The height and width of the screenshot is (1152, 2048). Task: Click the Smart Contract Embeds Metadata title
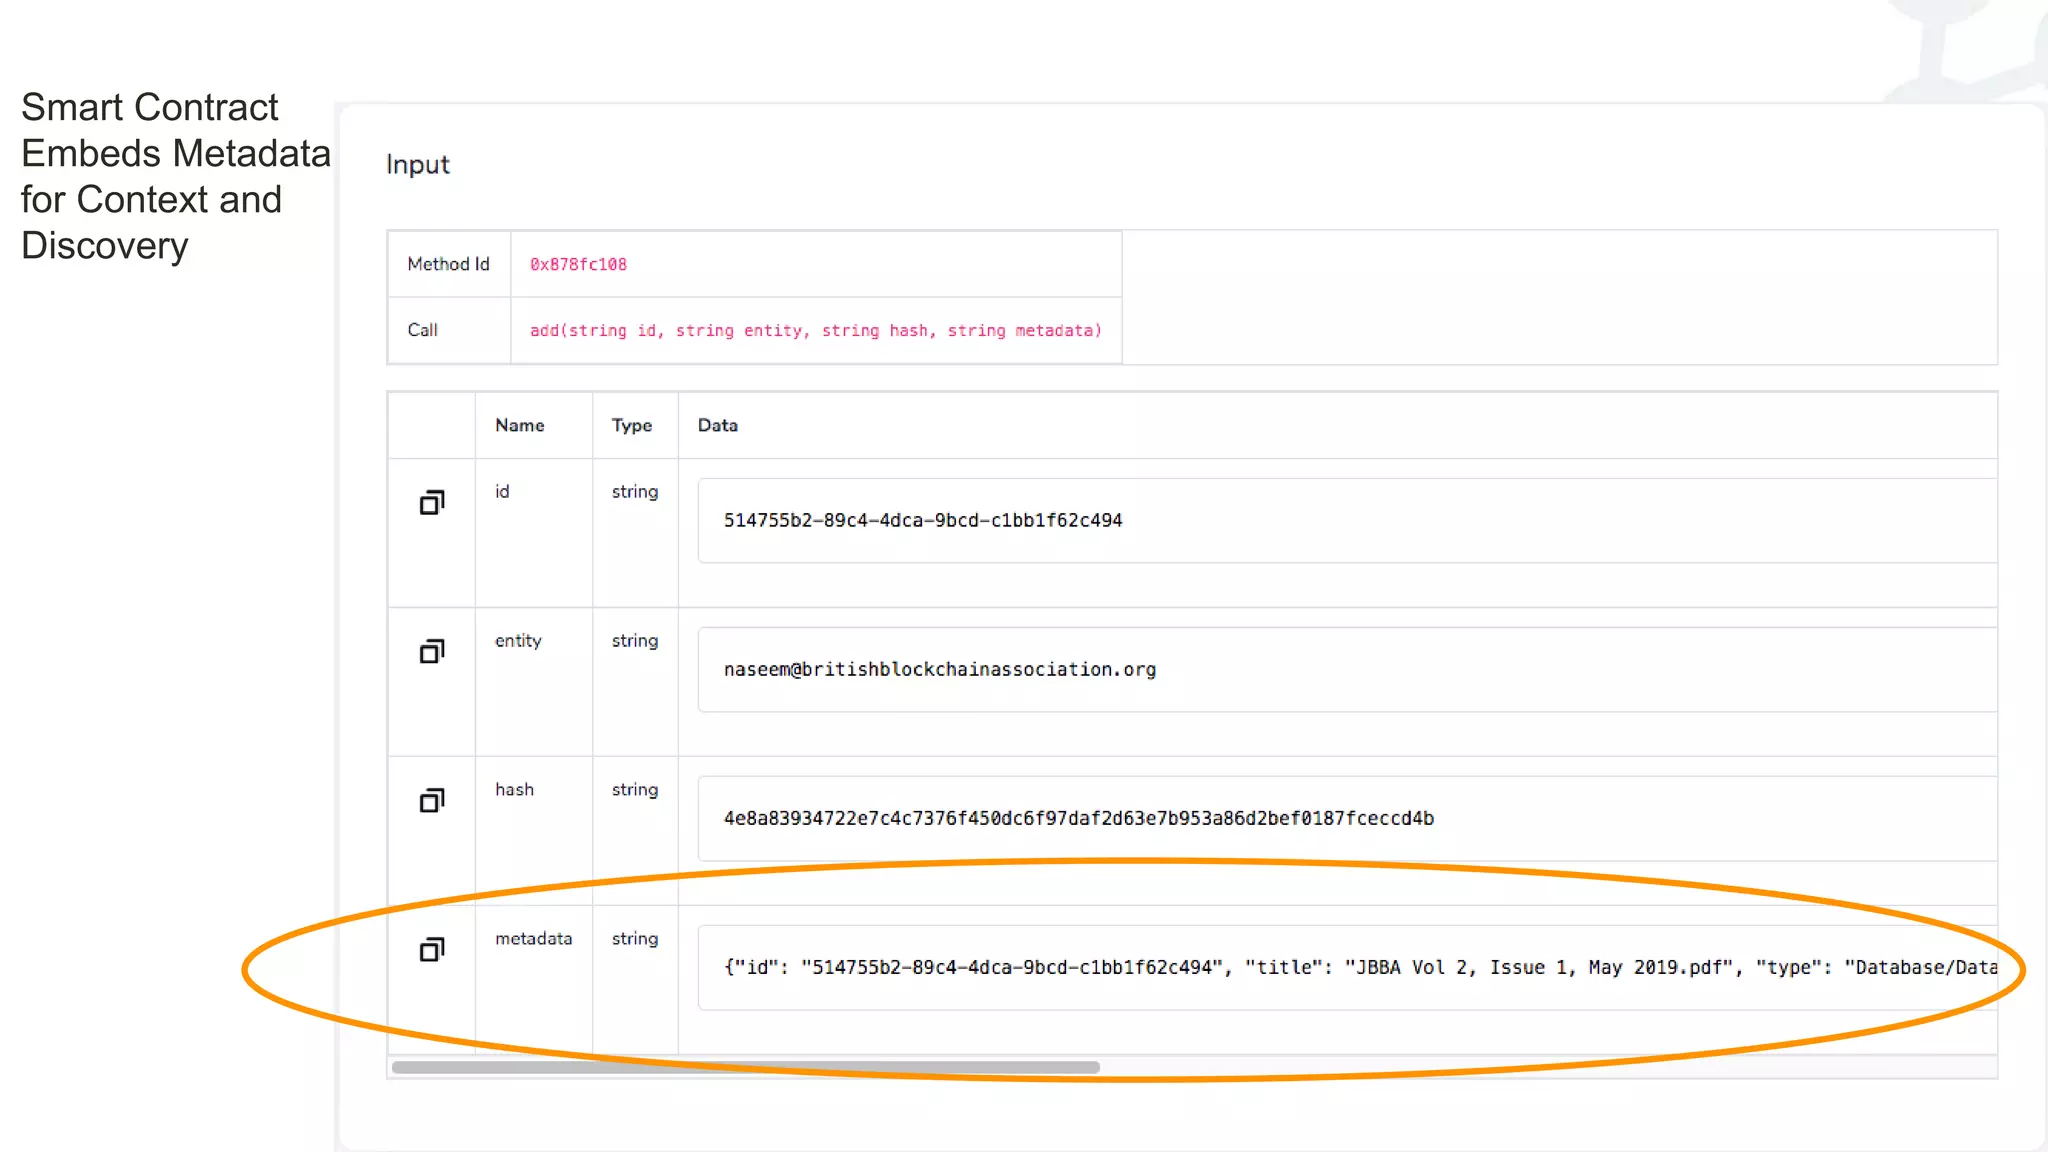pyautogui.click(x=175, y=176)
